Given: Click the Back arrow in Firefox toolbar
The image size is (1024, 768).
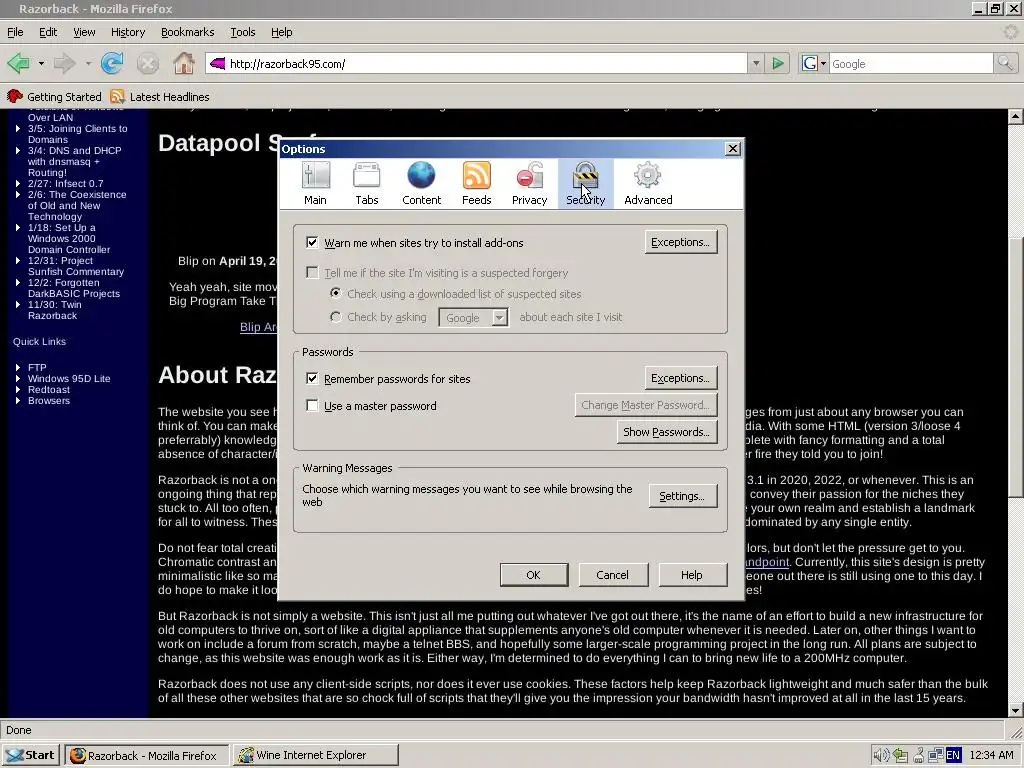Looking at the screenshot, I should pos(18,63).
